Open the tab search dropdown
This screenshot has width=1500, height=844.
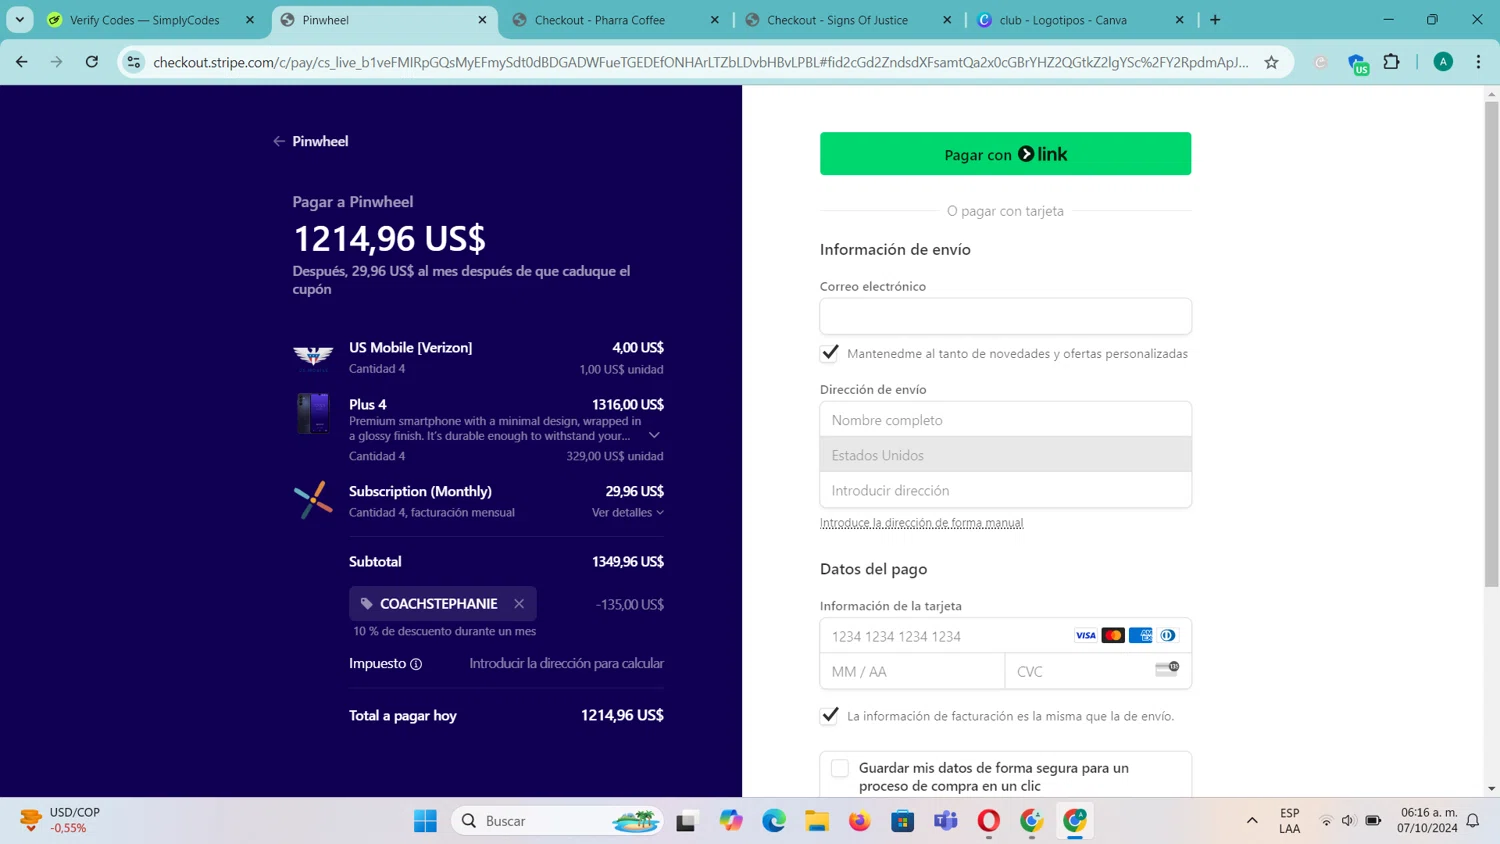20,20
